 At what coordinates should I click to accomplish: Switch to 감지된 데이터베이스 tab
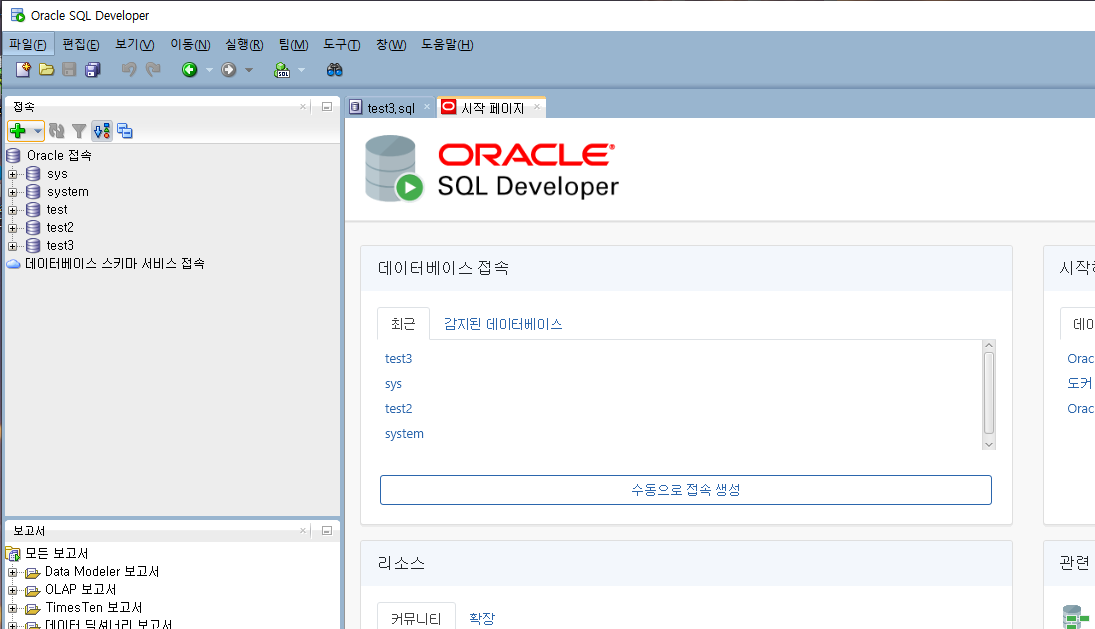pos(503,324)
